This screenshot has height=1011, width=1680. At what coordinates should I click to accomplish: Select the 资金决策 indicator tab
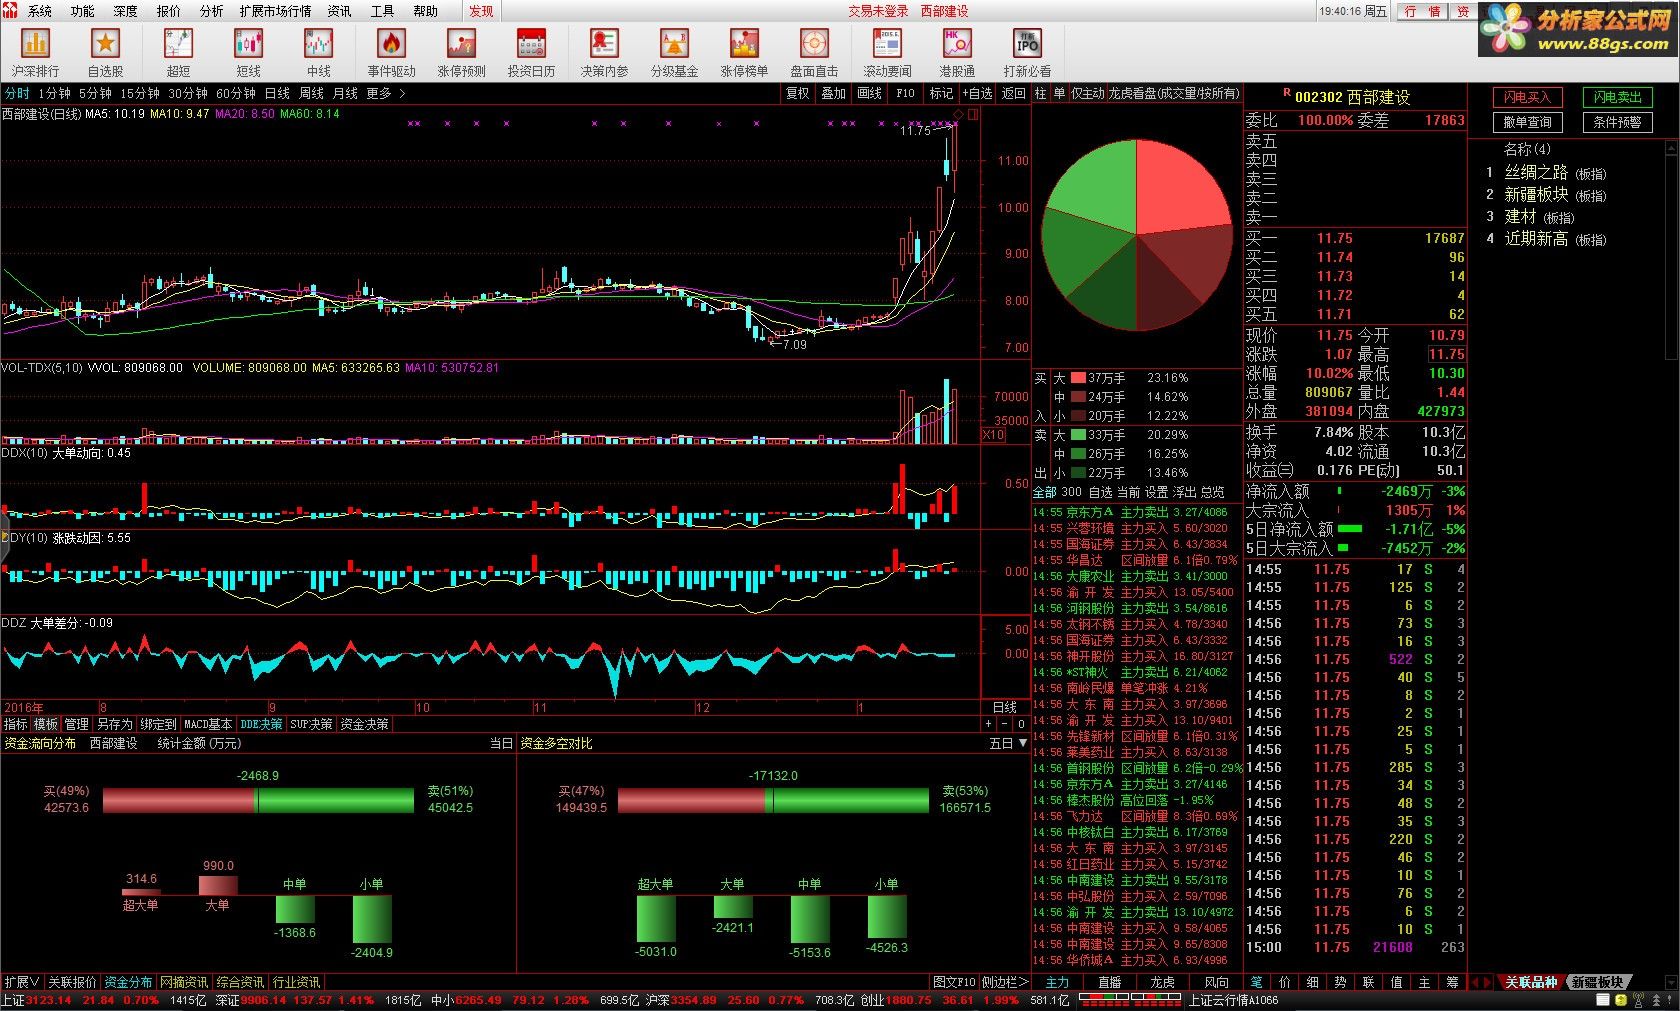(x=364, y=724)
